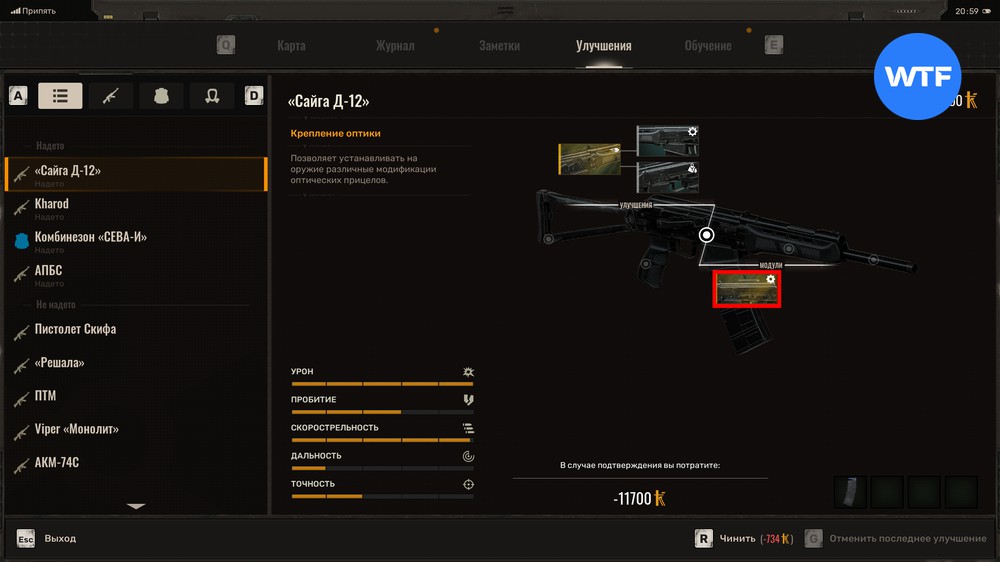Select the weapons filter rifle icon
Screen dimensions: 1000x562
coord(111,96)
